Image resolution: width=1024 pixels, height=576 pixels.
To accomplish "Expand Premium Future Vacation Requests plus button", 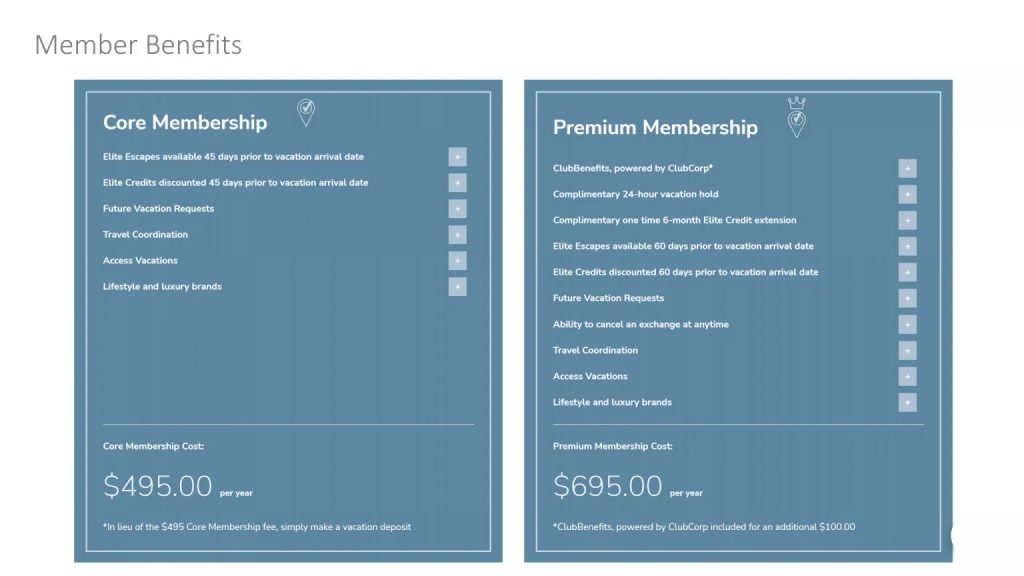I will tap(907, 299).
